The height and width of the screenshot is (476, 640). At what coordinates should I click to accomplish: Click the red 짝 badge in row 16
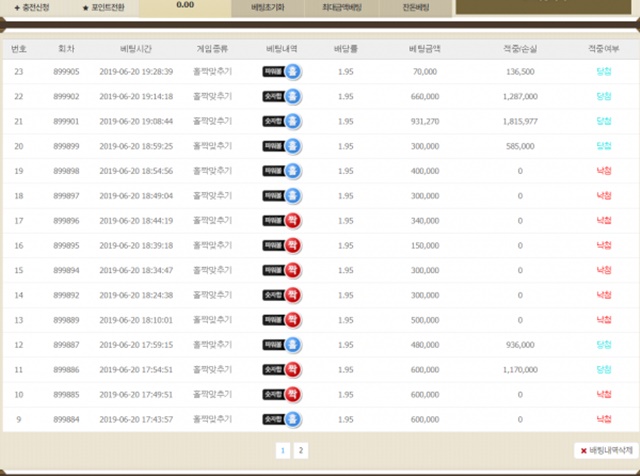(x=293, y=246)
